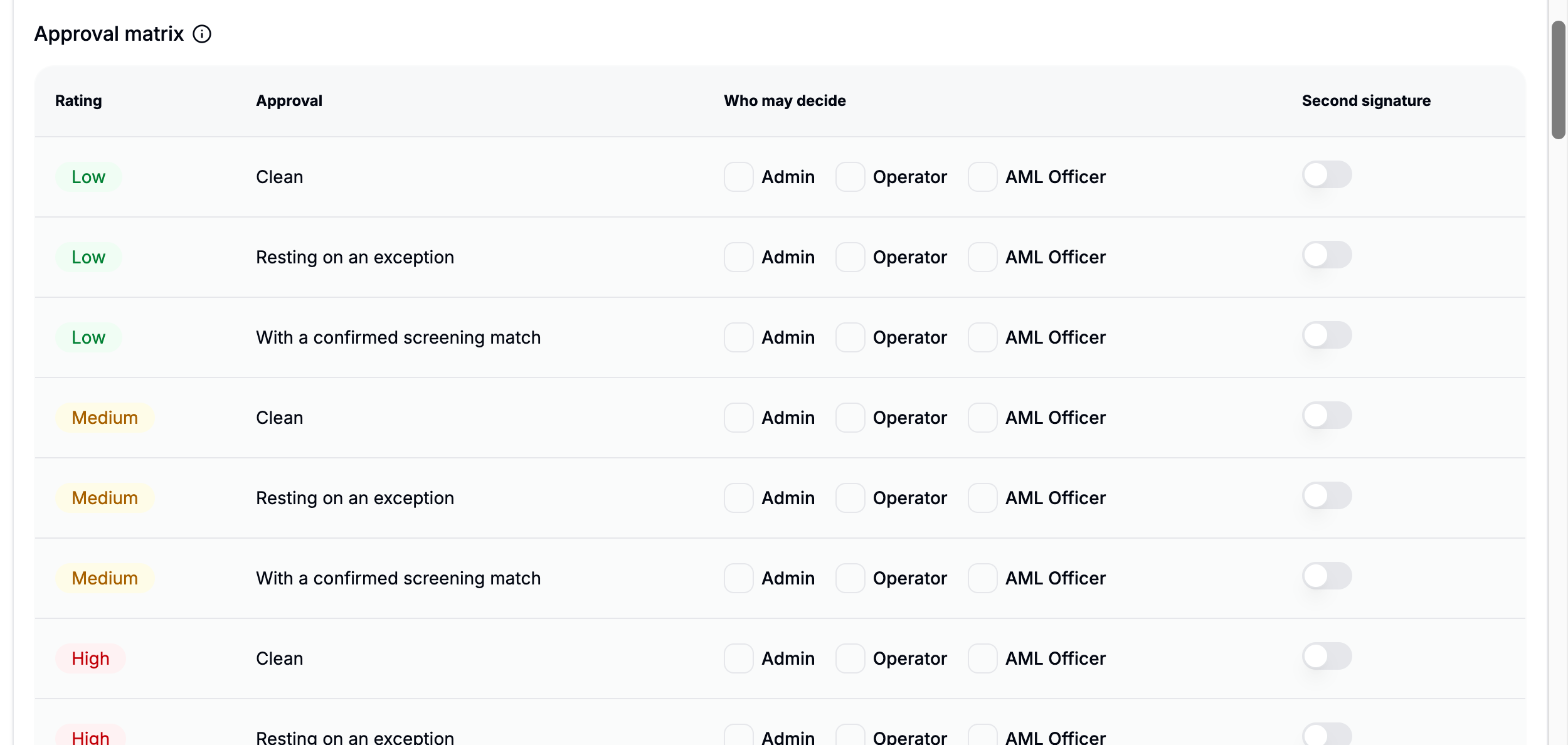Tick Admin in the High Clean row
The height and width of the screenshot is (745, 1568).
739,658
